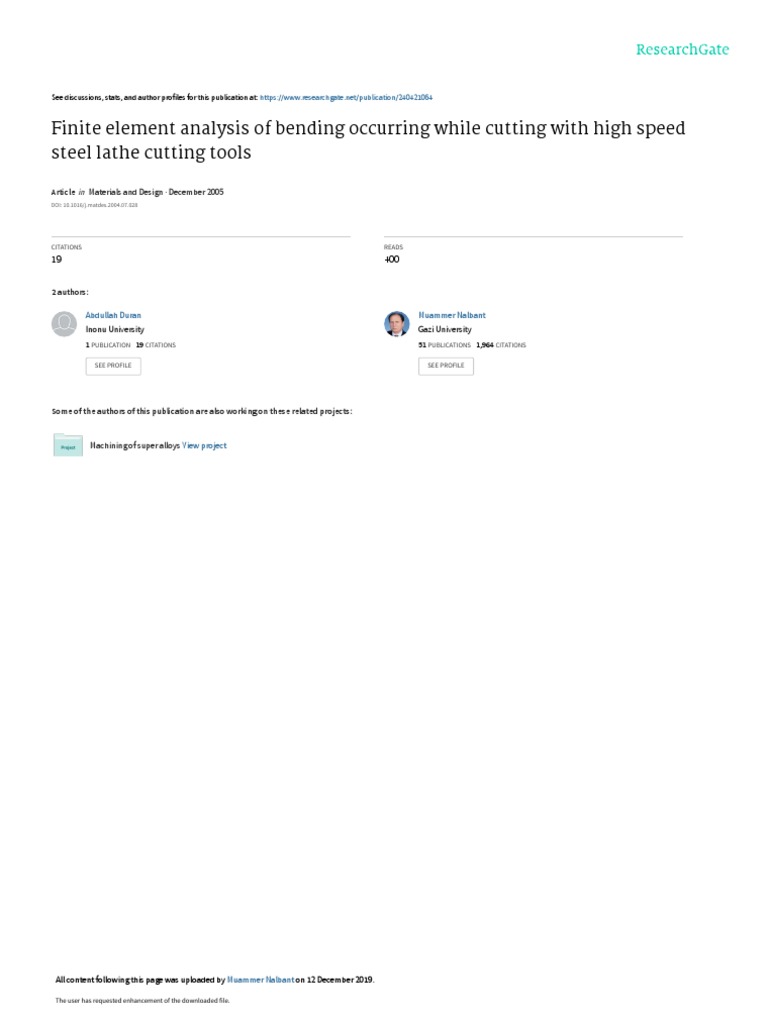Viewport: 768px width, 1024px height.
Task: Open Muammer Nalbant's 51 publications
Action: [x=444, y=345]
